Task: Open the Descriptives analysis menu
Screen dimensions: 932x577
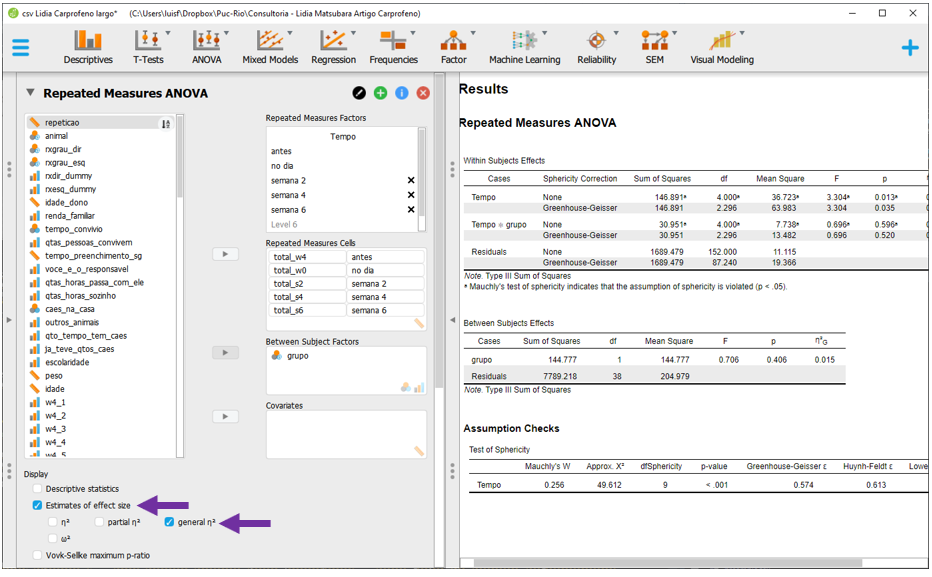Action: coord(88,47)
